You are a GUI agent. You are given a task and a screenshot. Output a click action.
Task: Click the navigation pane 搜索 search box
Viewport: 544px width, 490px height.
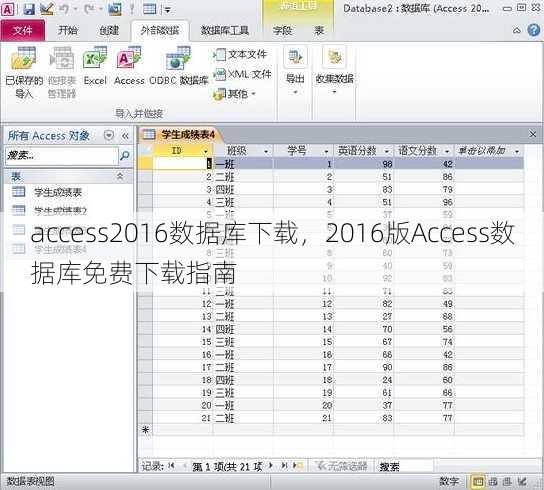[61, 155]
